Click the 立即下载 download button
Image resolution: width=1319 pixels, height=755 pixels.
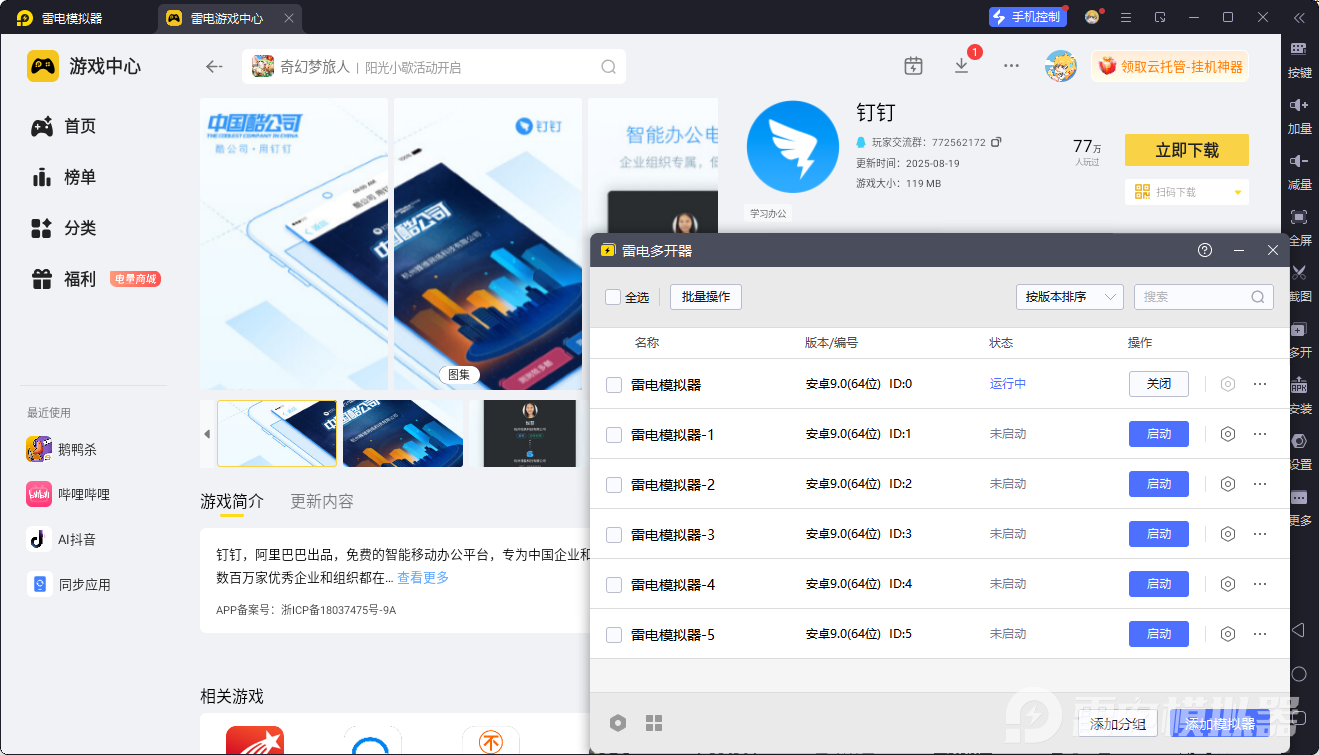point(1187,150)
